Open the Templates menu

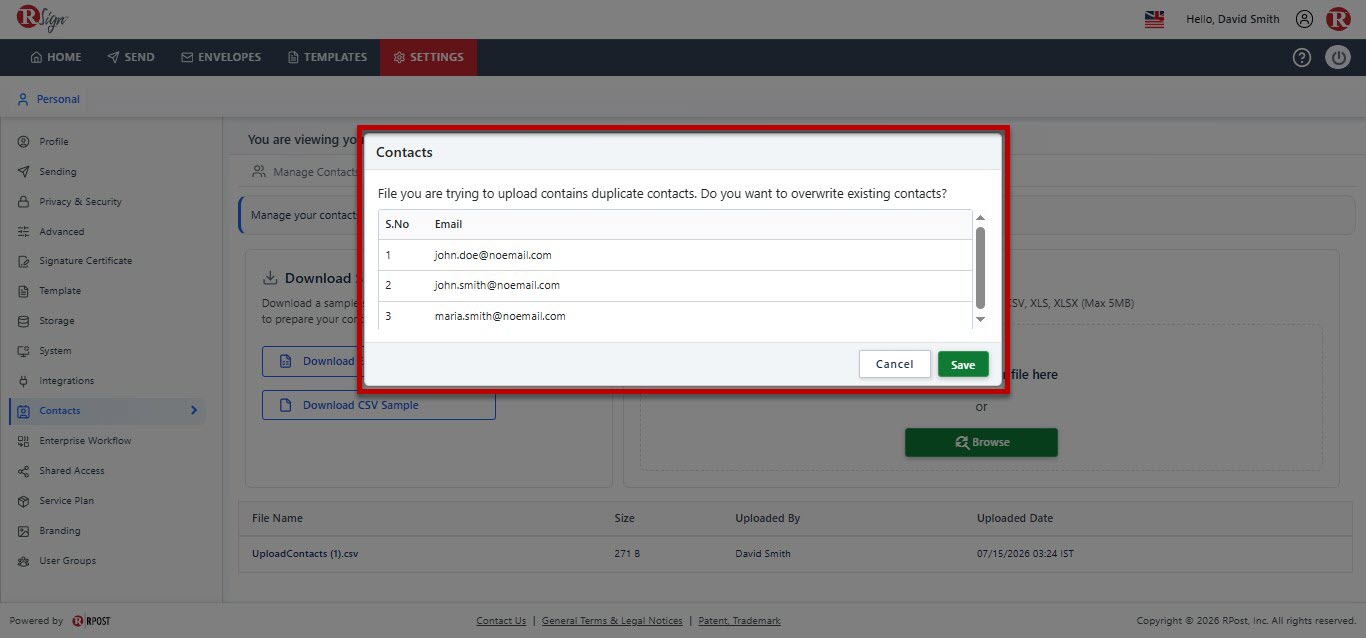[x=327, y=57]
